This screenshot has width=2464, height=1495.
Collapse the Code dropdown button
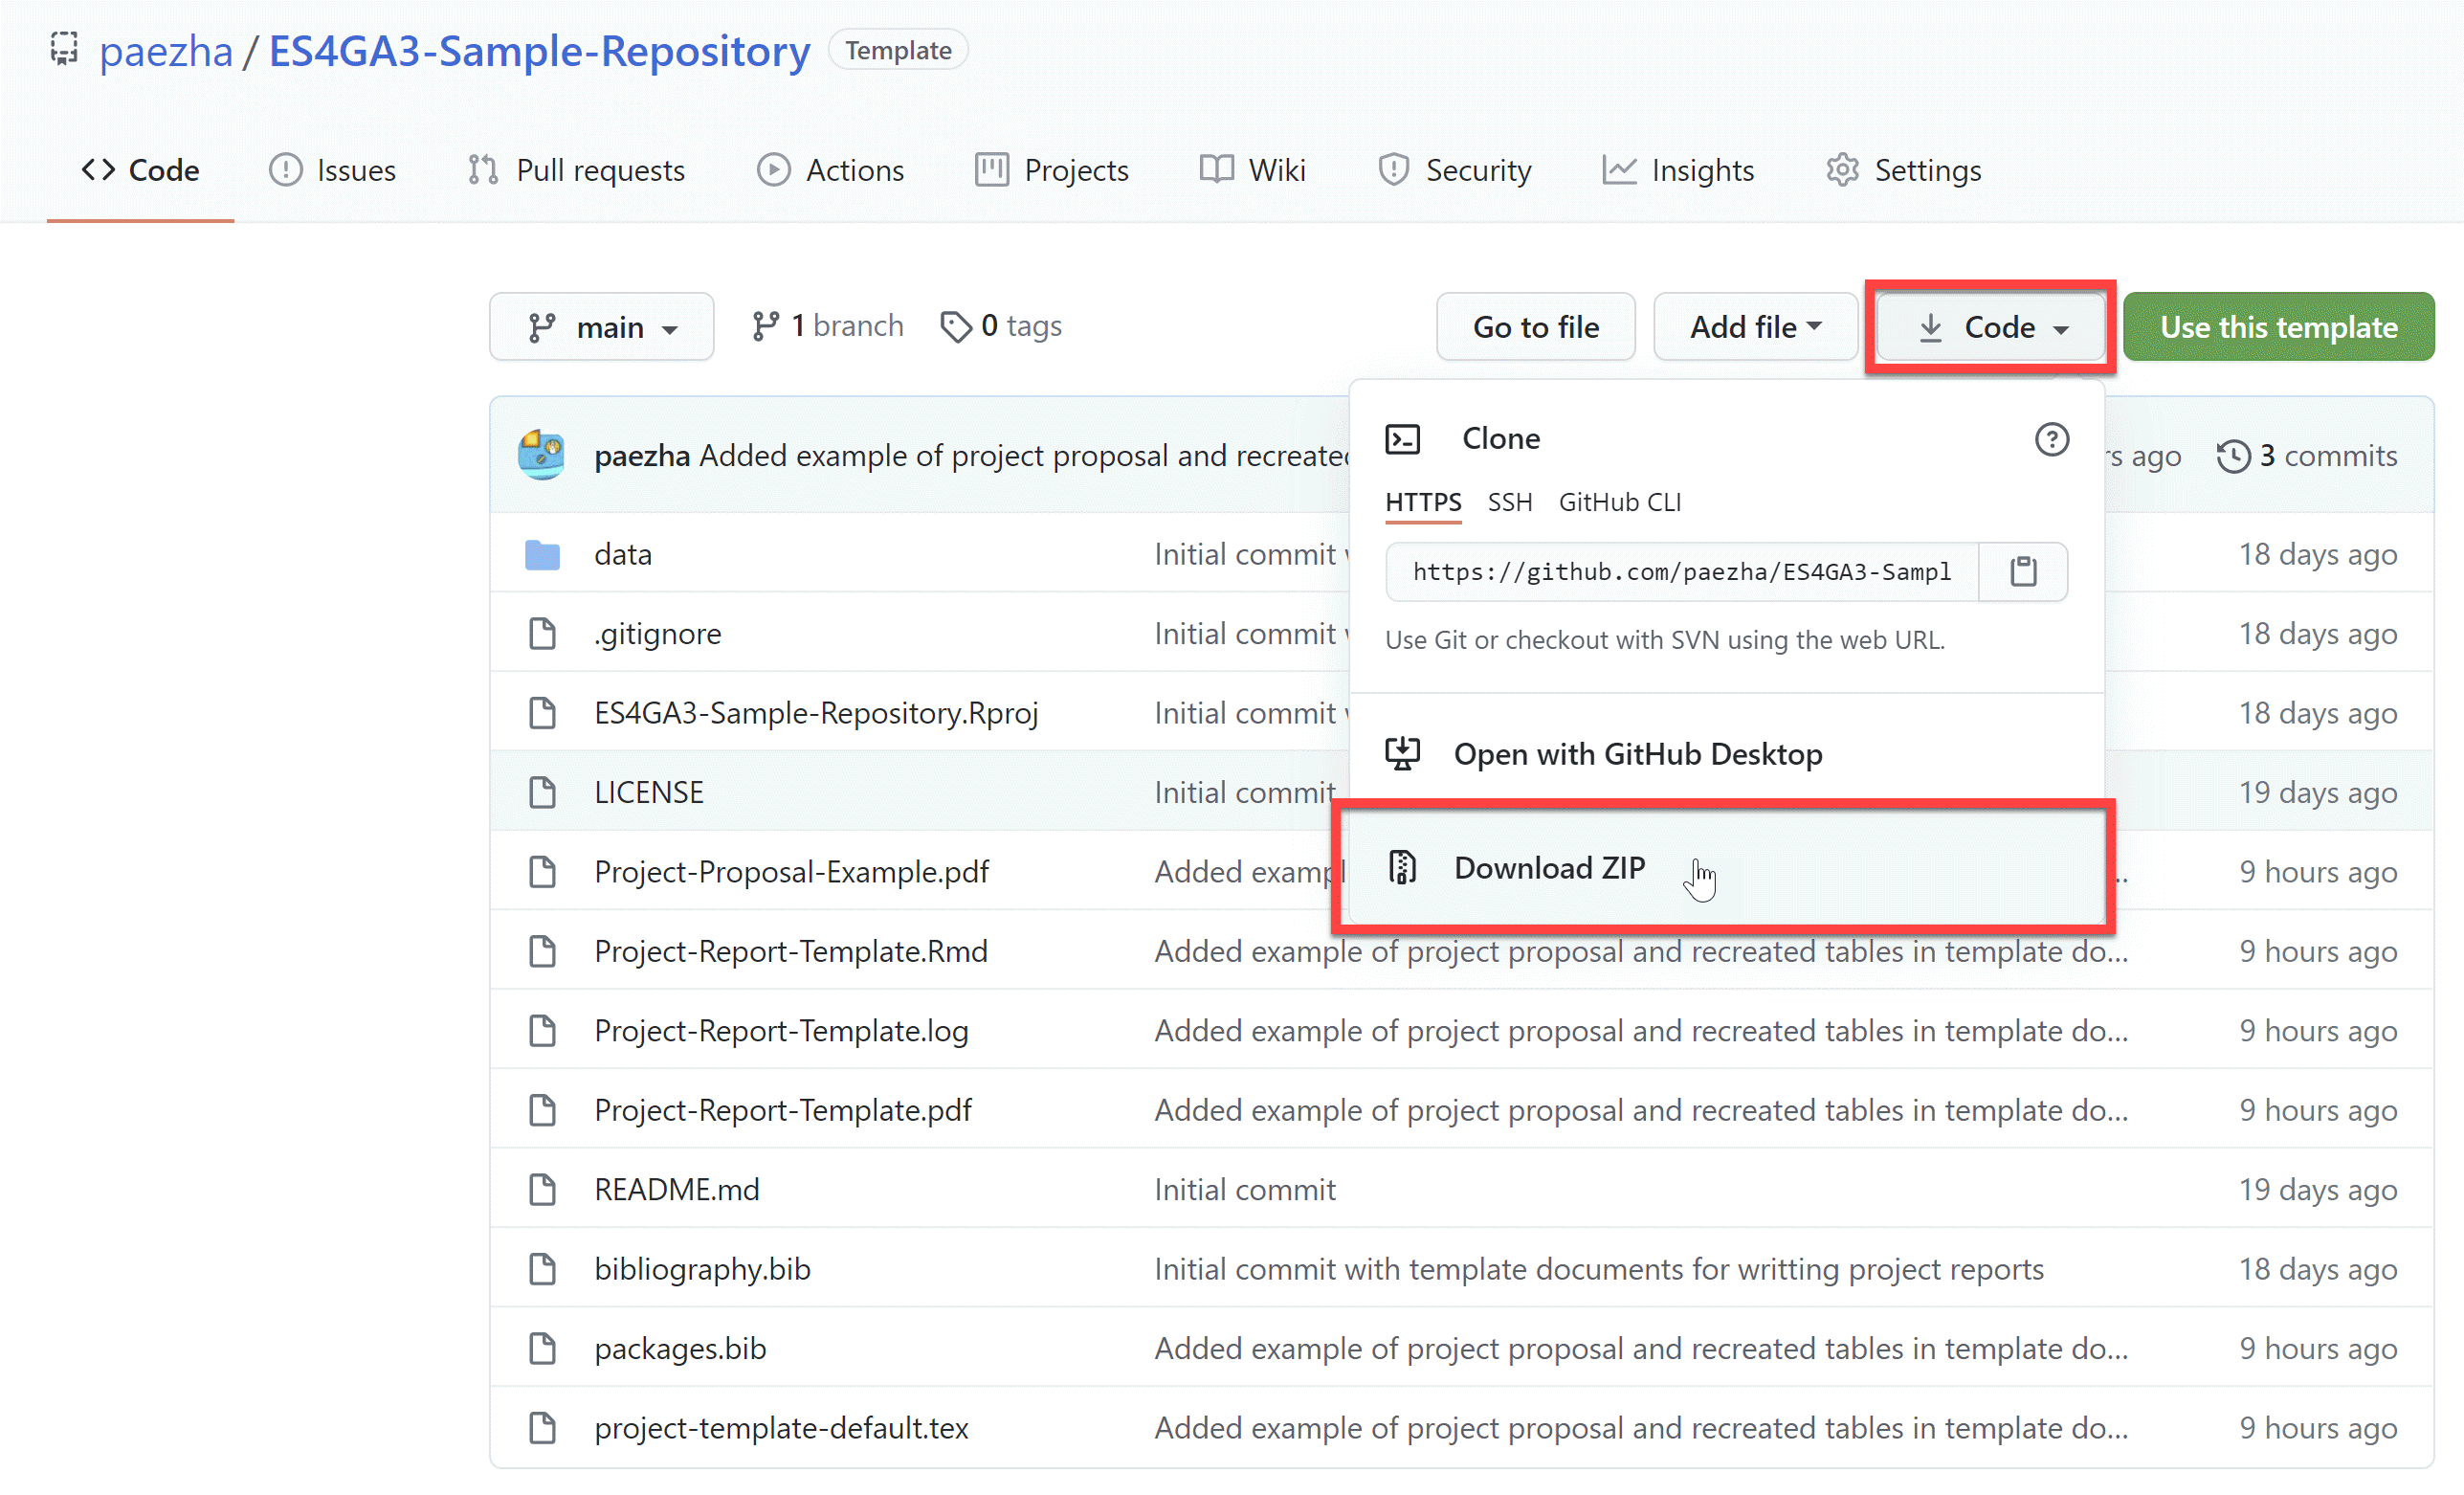(1990, 327)
